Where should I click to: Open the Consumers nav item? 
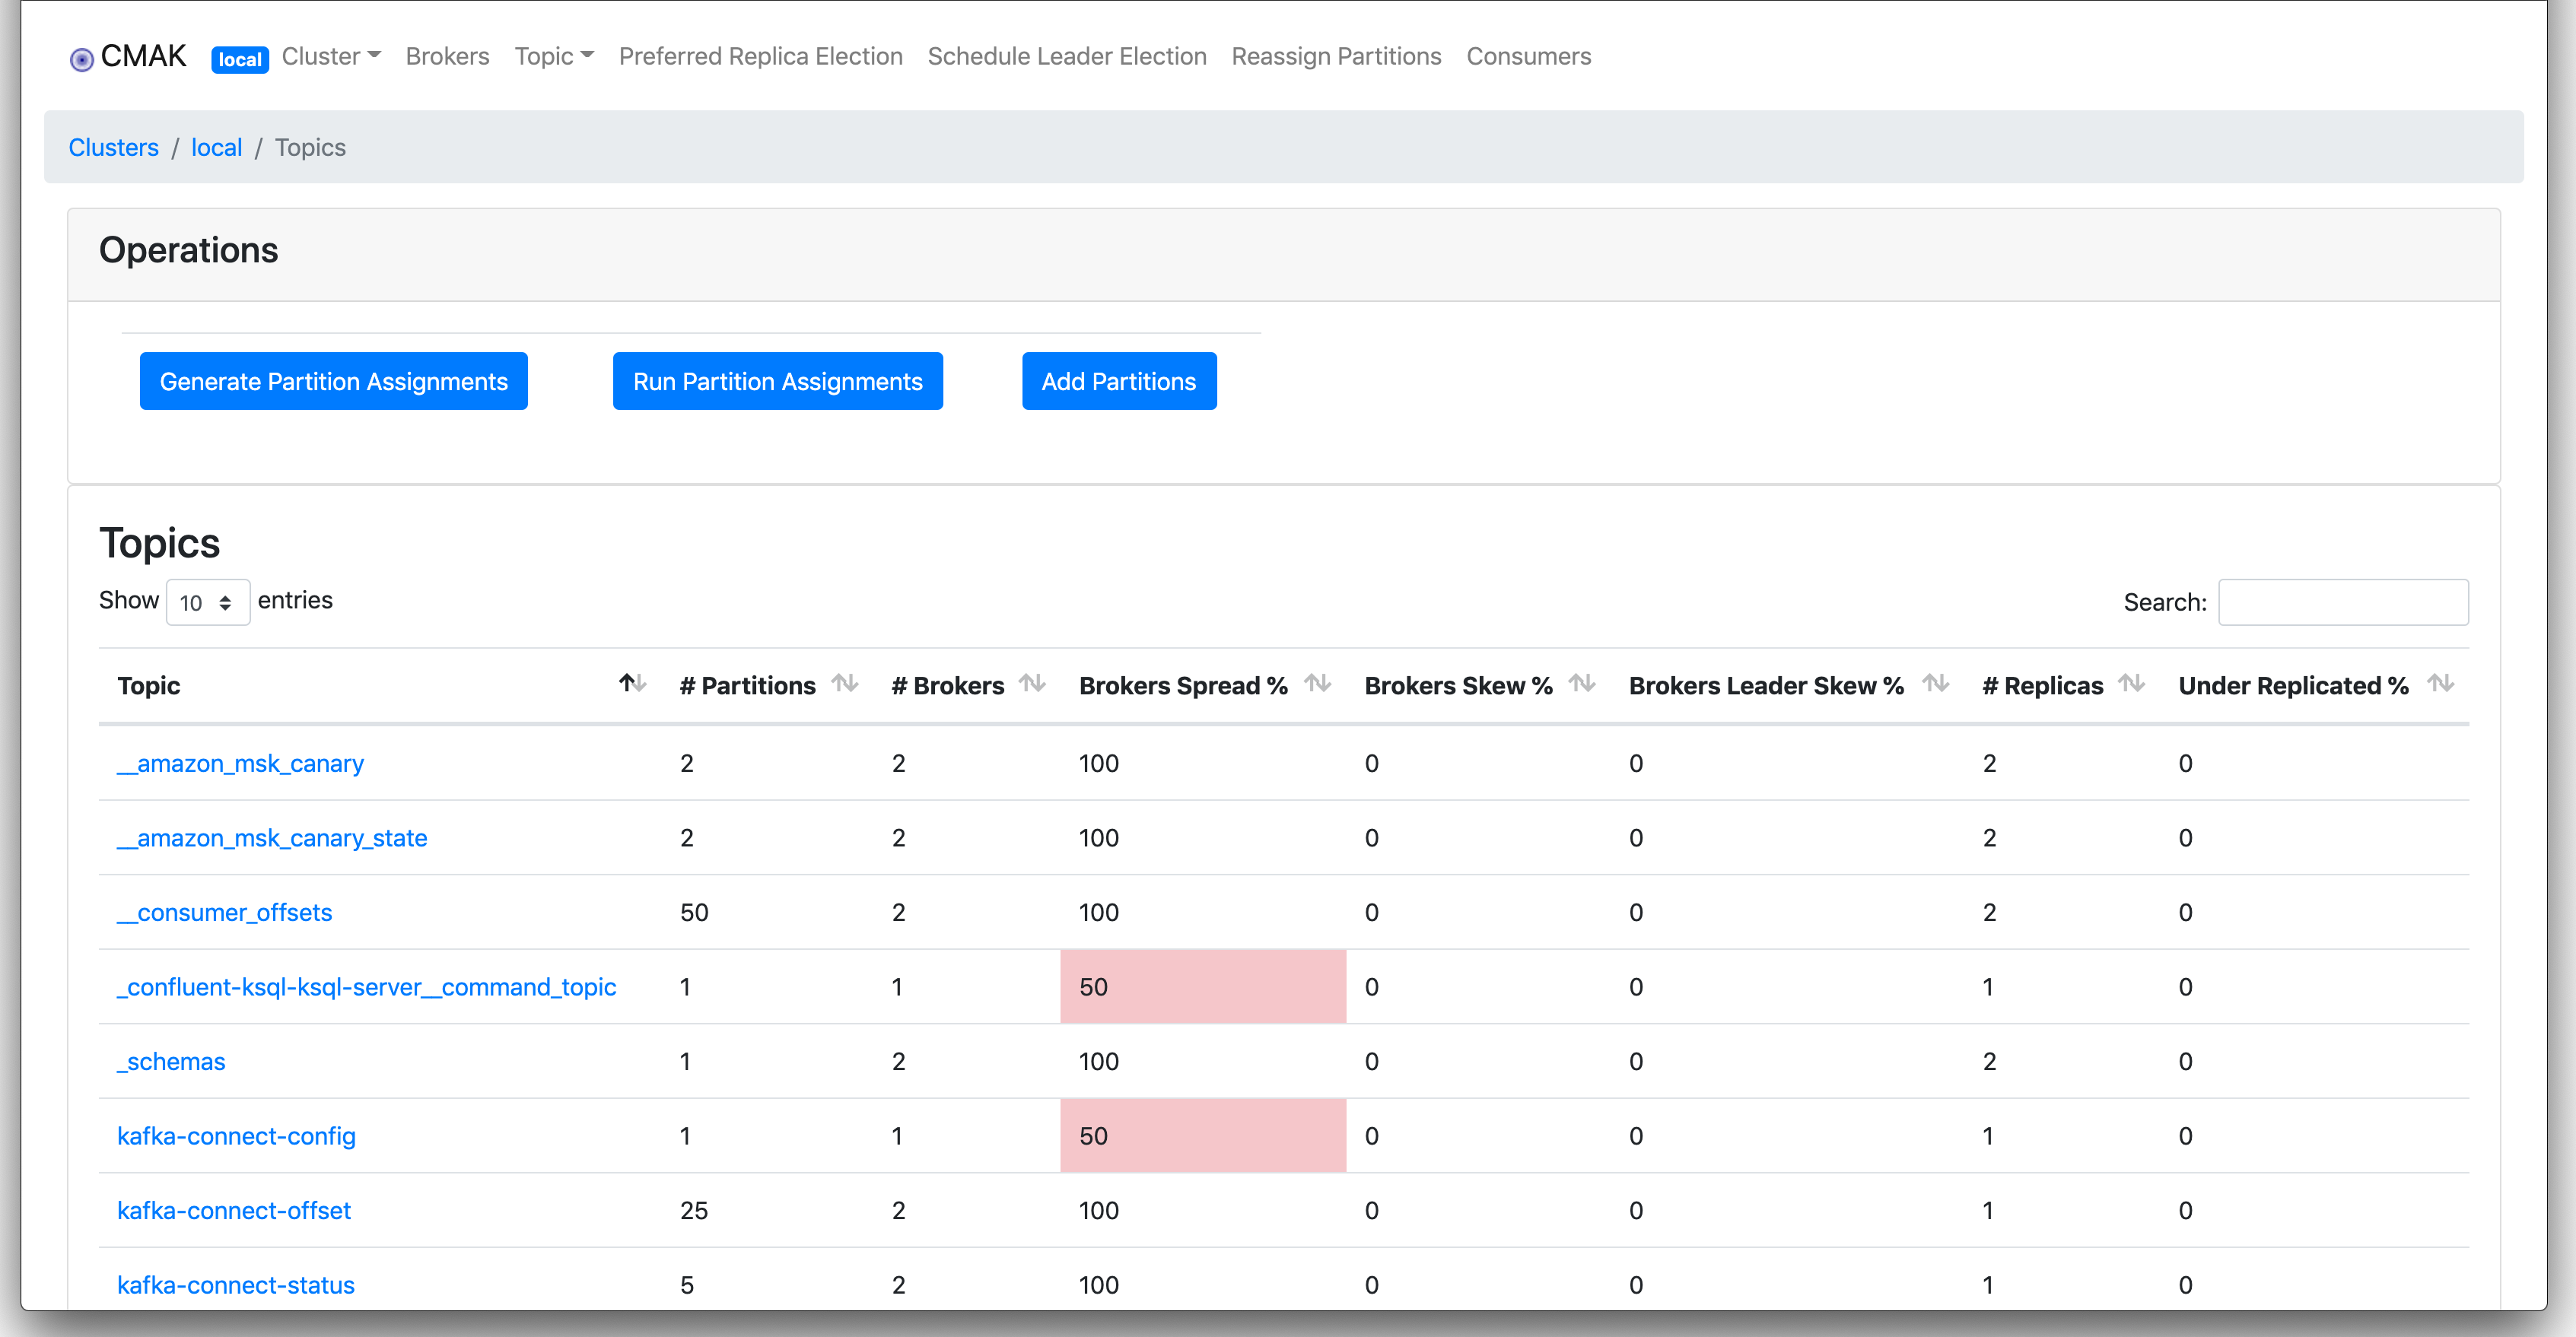pyautogui.click(x=1528, y=57)
